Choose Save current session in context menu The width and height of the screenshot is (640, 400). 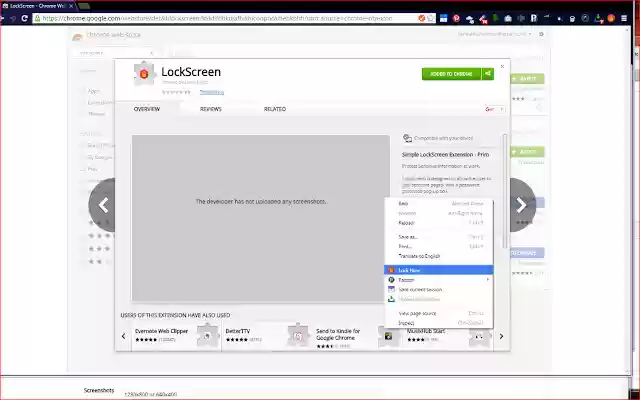pos(439,289)
